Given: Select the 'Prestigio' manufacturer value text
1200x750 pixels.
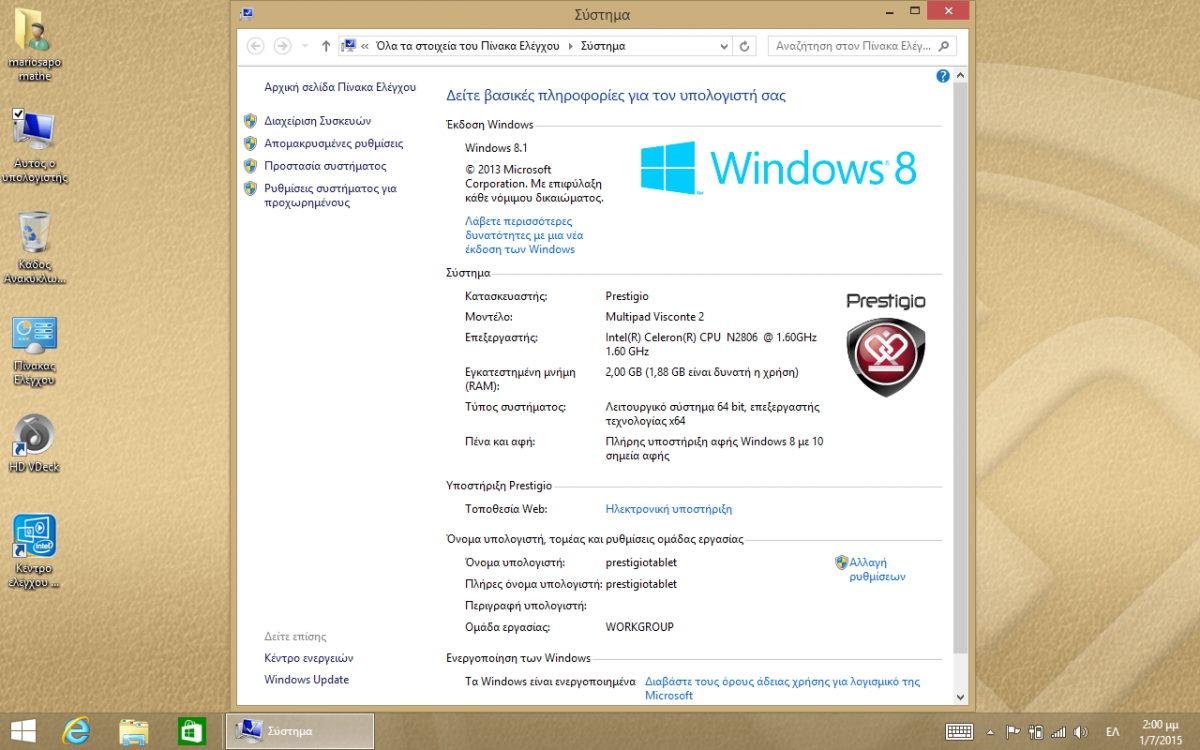Looking at the screenshot, I should click(x=627, y=296).
